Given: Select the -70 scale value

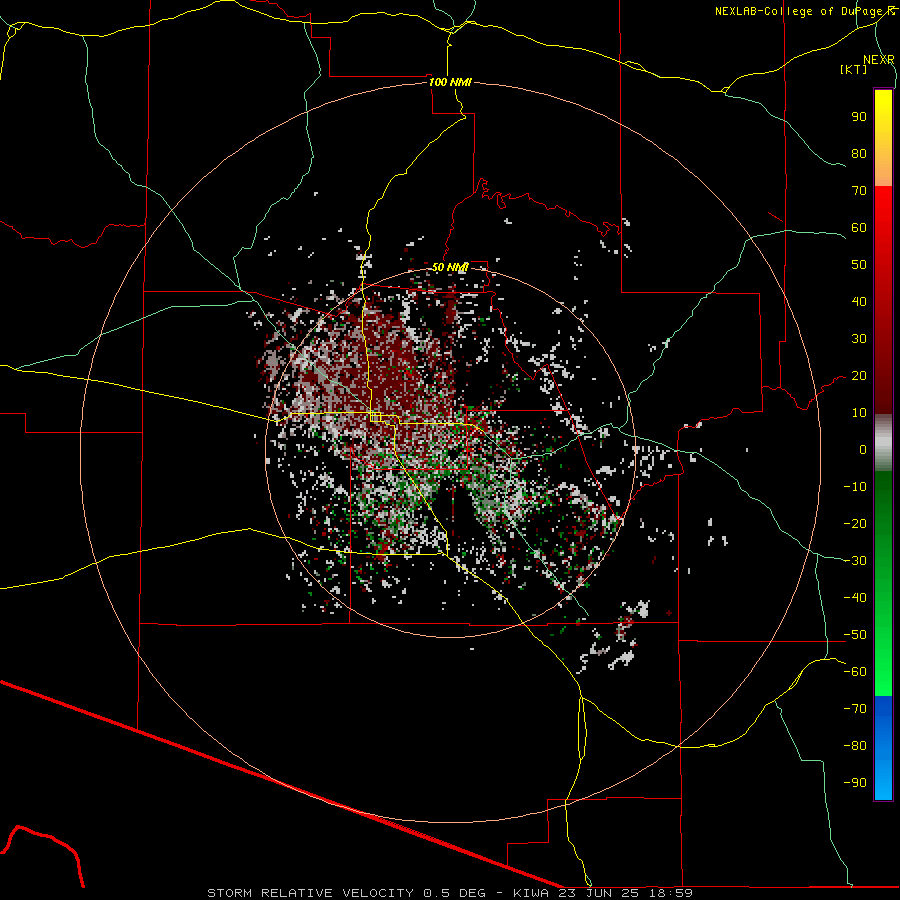Looking at the screenshot, I should click(x=855, y=709).
